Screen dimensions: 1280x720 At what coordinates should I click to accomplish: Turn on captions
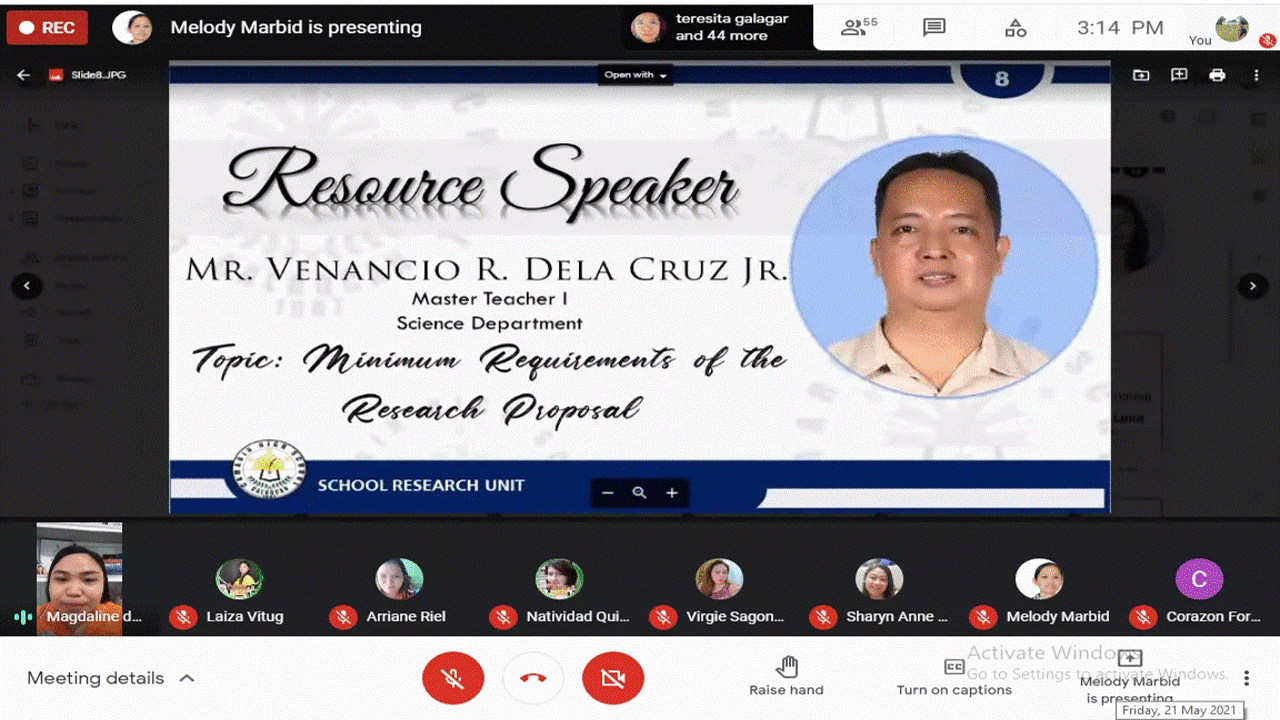point(954,677)
